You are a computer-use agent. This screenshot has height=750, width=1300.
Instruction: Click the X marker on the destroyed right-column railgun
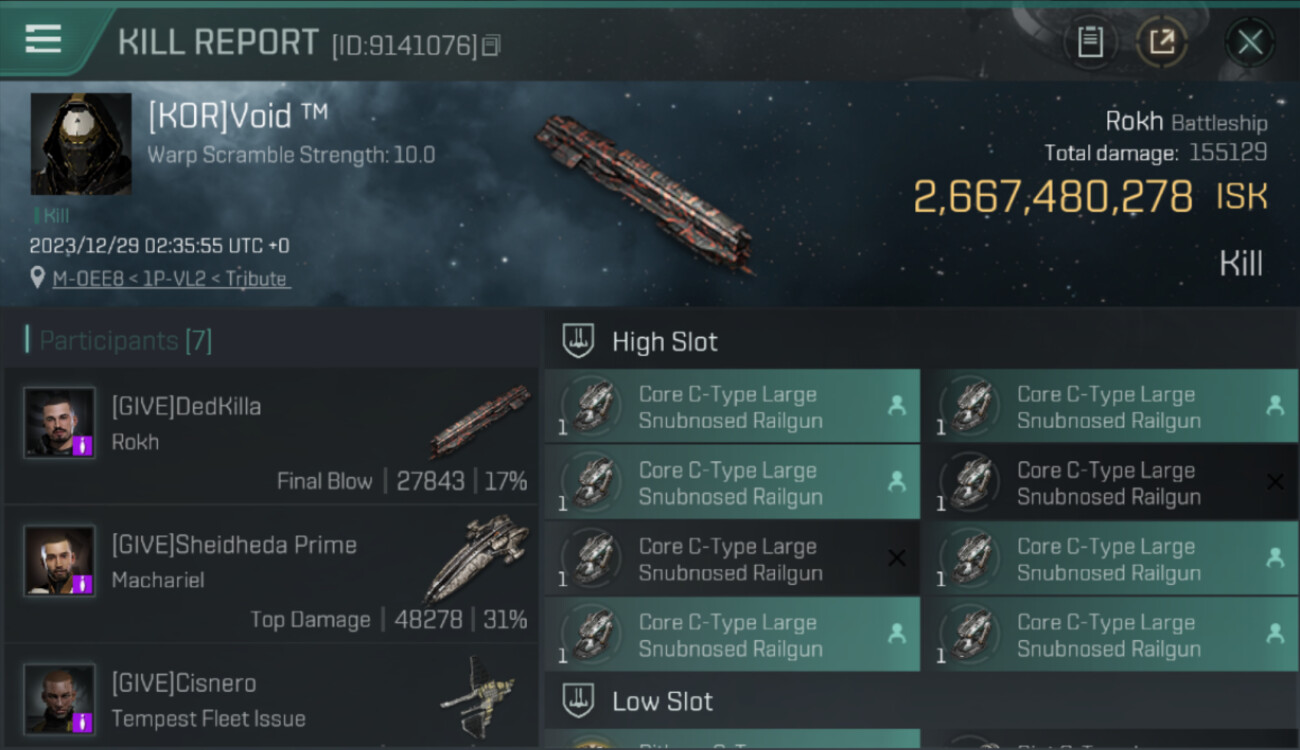pos(1275,482)
